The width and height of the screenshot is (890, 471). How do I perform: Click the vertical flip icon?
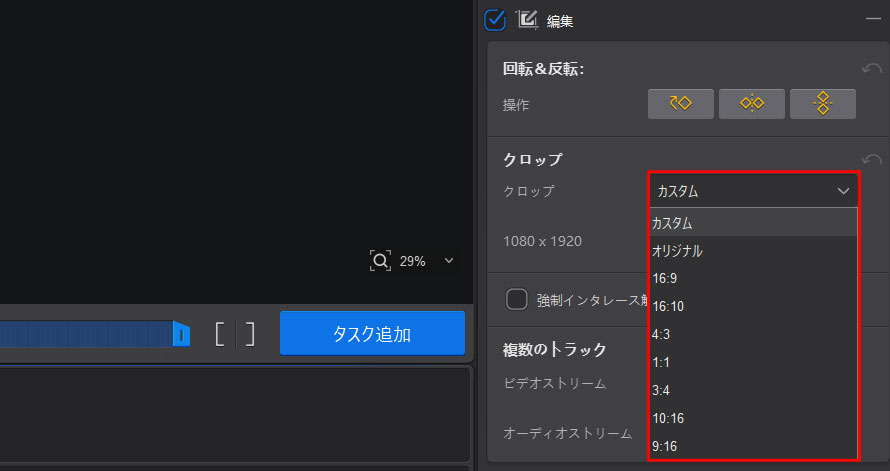click(x=822, y=104)
